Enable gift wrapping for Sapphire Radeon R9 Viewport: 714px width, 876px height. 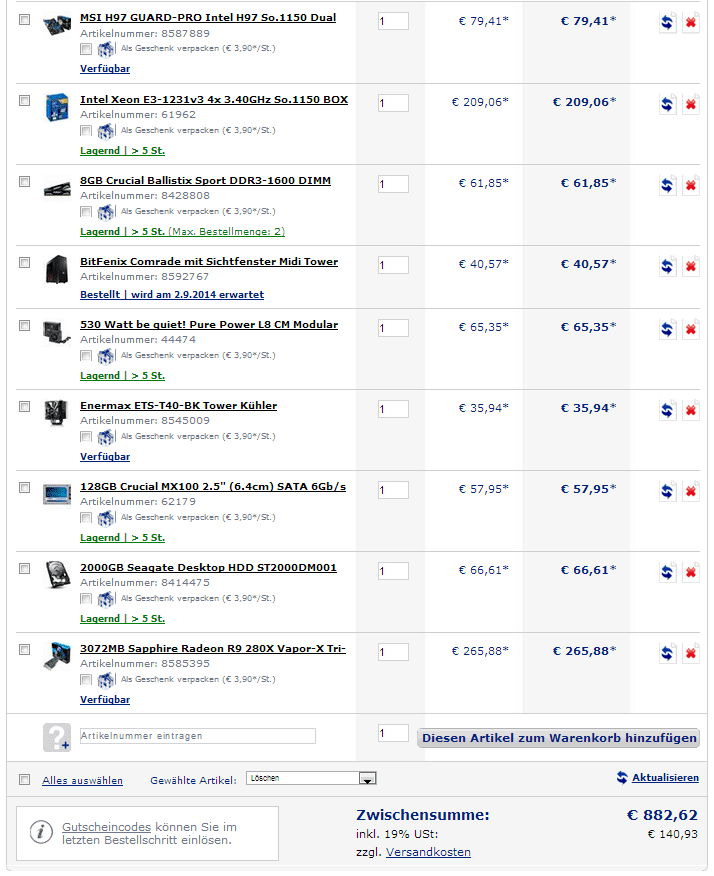coord(85,680)
